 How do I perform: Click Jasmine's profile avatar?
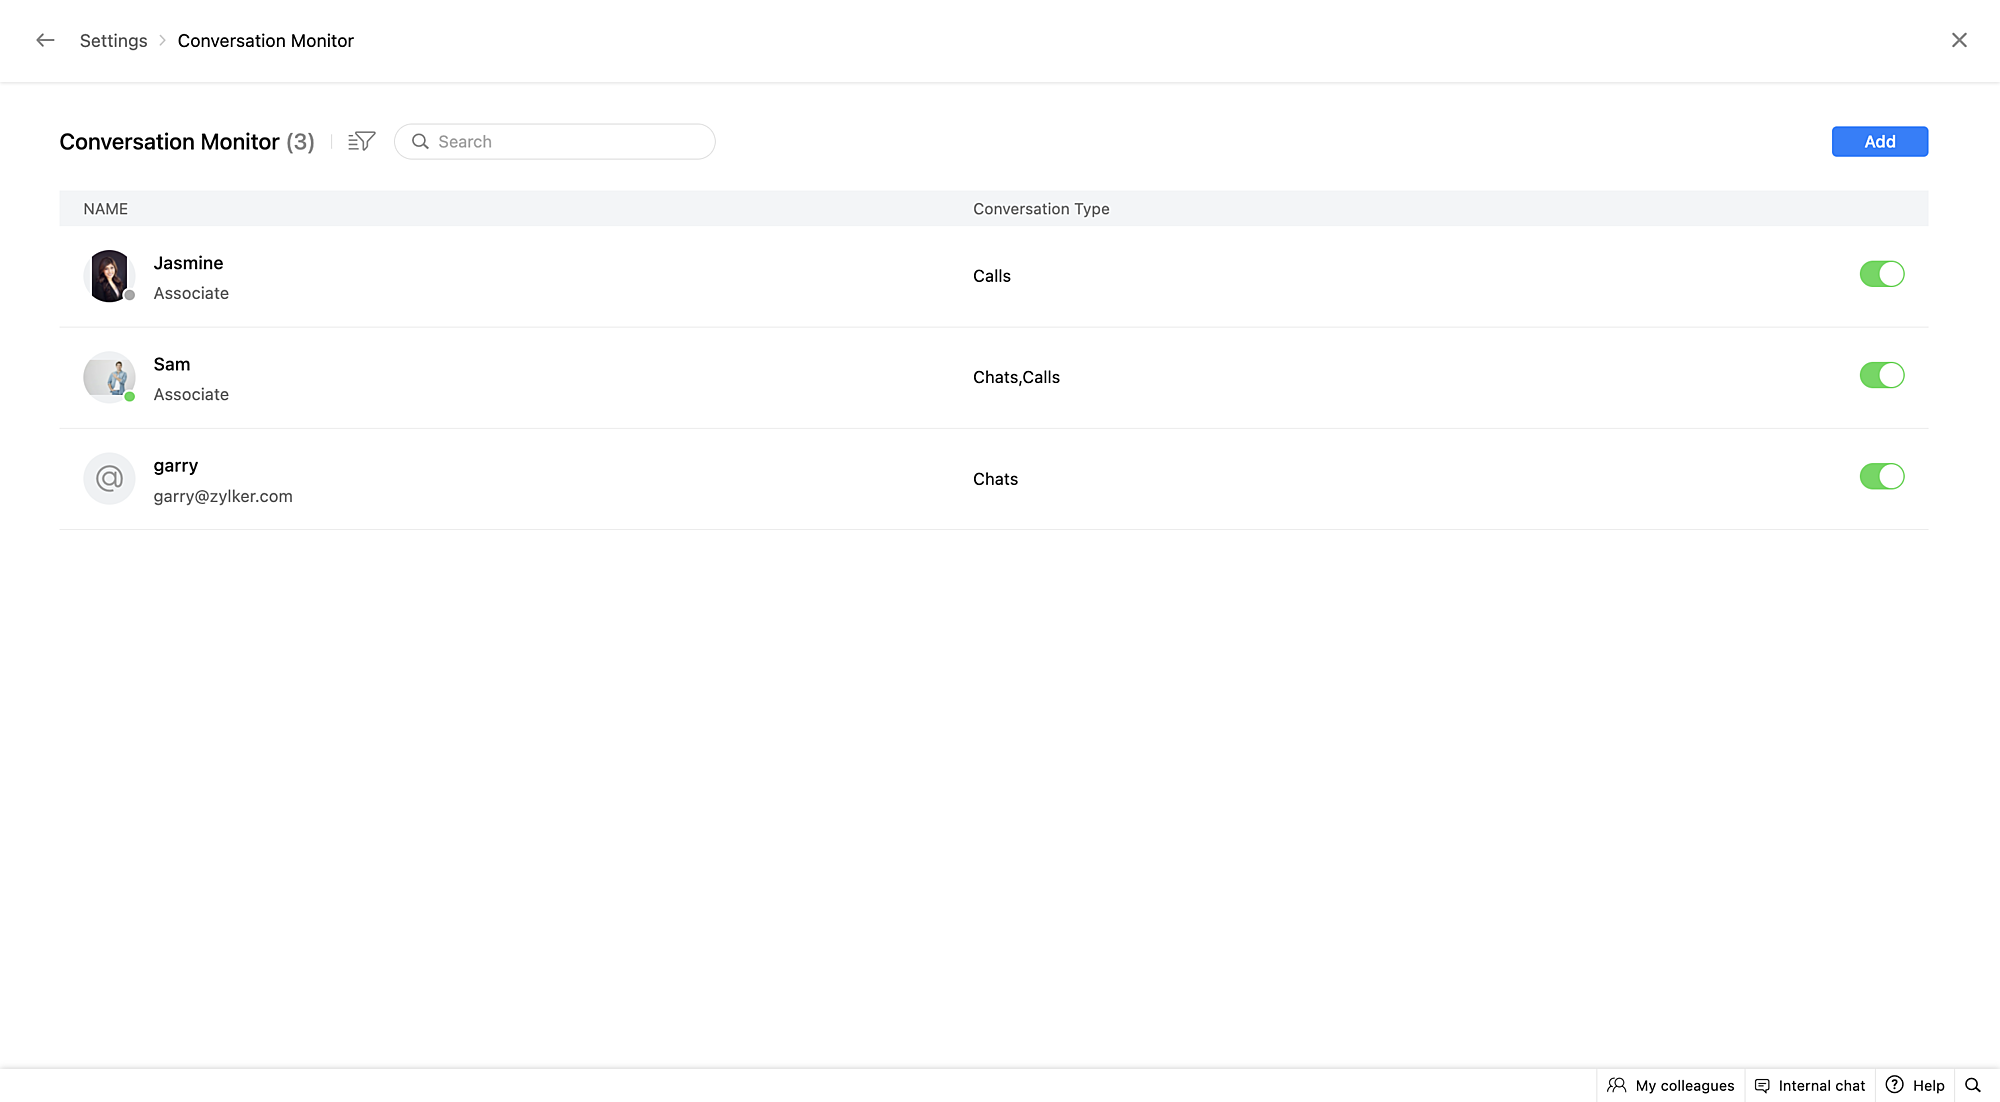click(109, 276)
